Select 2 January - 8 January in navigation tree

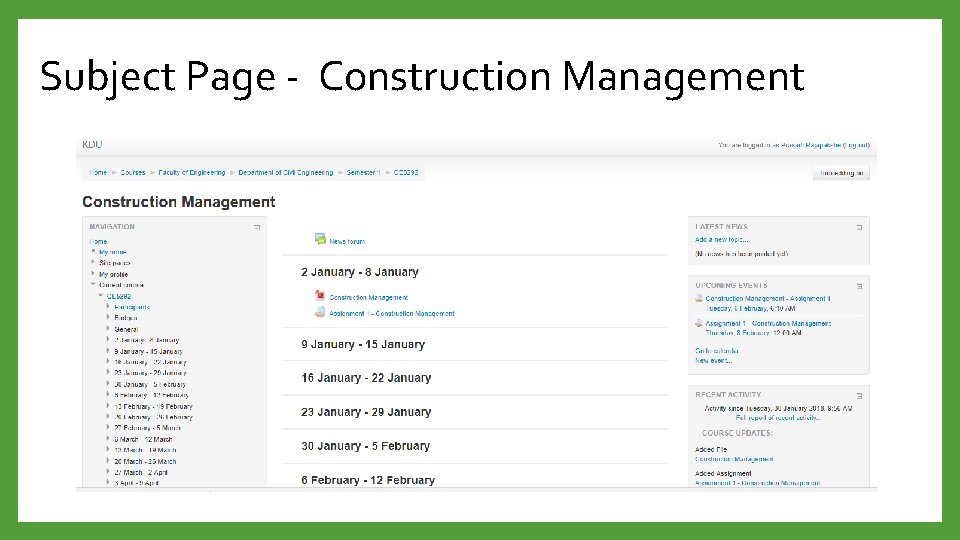[146, 340]
